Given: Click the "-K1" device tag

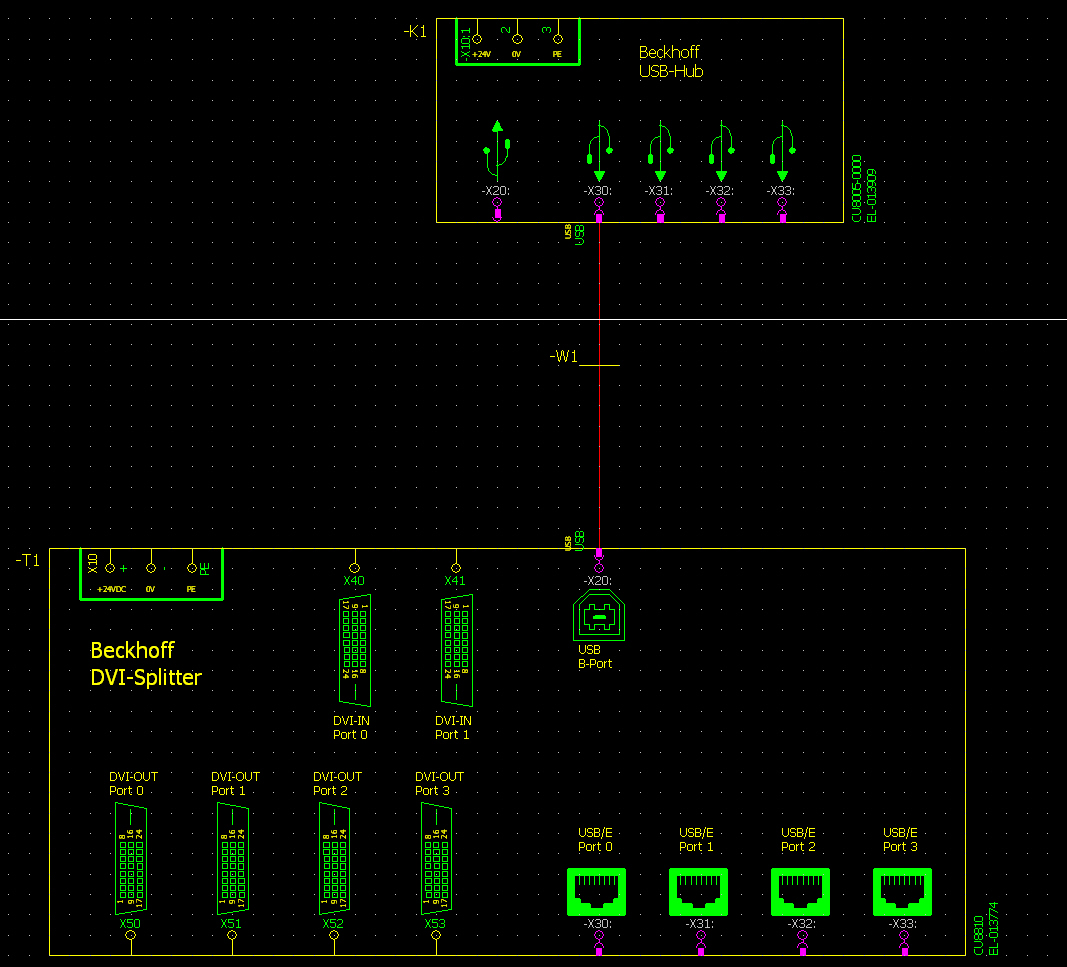Looking at the screenshot, I should [x=415, y=31].
